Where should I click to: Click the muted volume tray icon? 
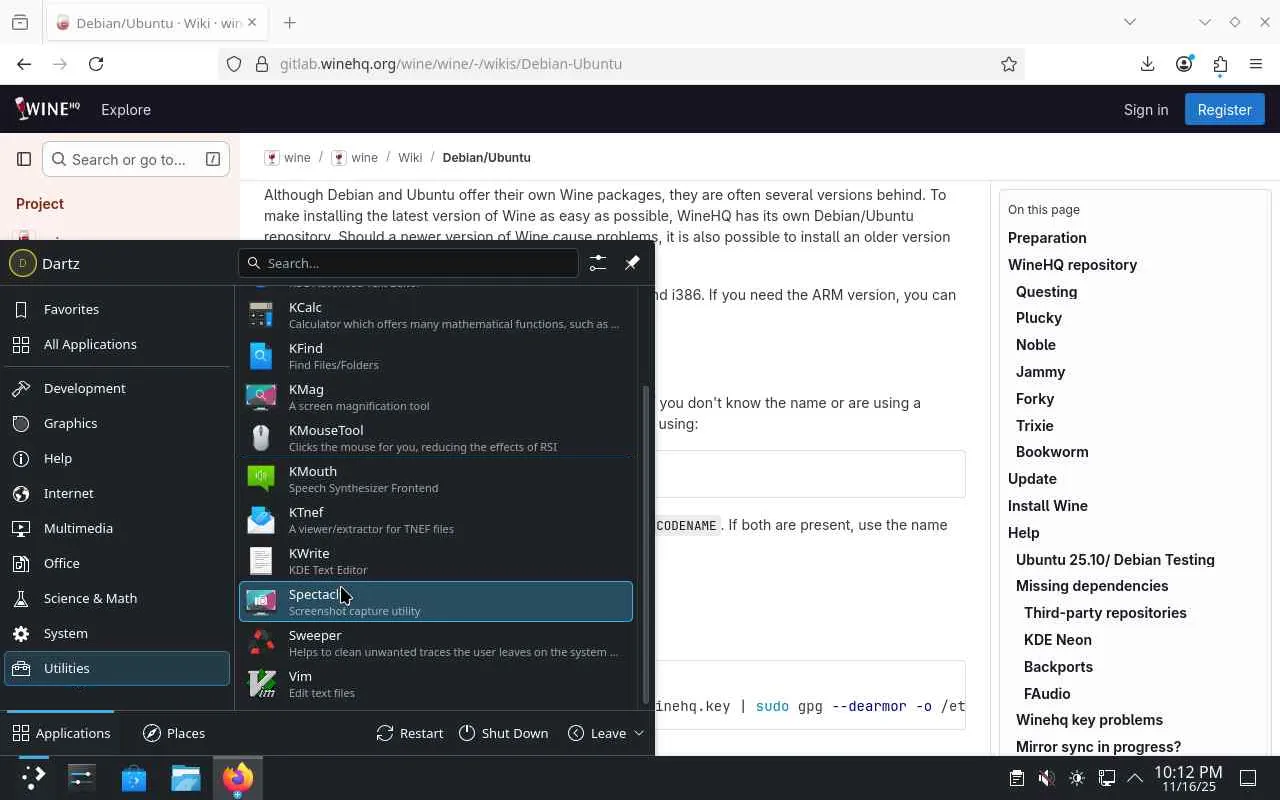point(1046,778)
